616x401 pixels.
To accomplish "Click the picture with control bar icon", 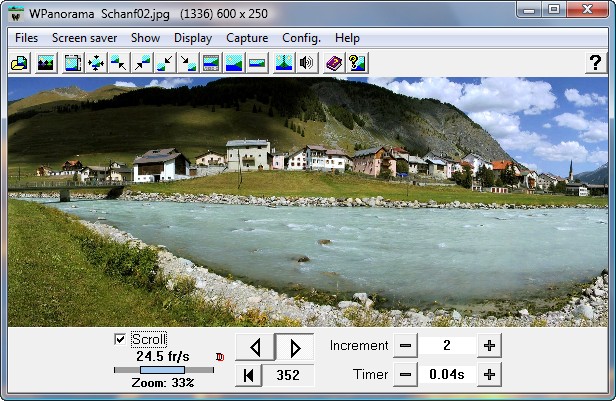I will point(211,63).
